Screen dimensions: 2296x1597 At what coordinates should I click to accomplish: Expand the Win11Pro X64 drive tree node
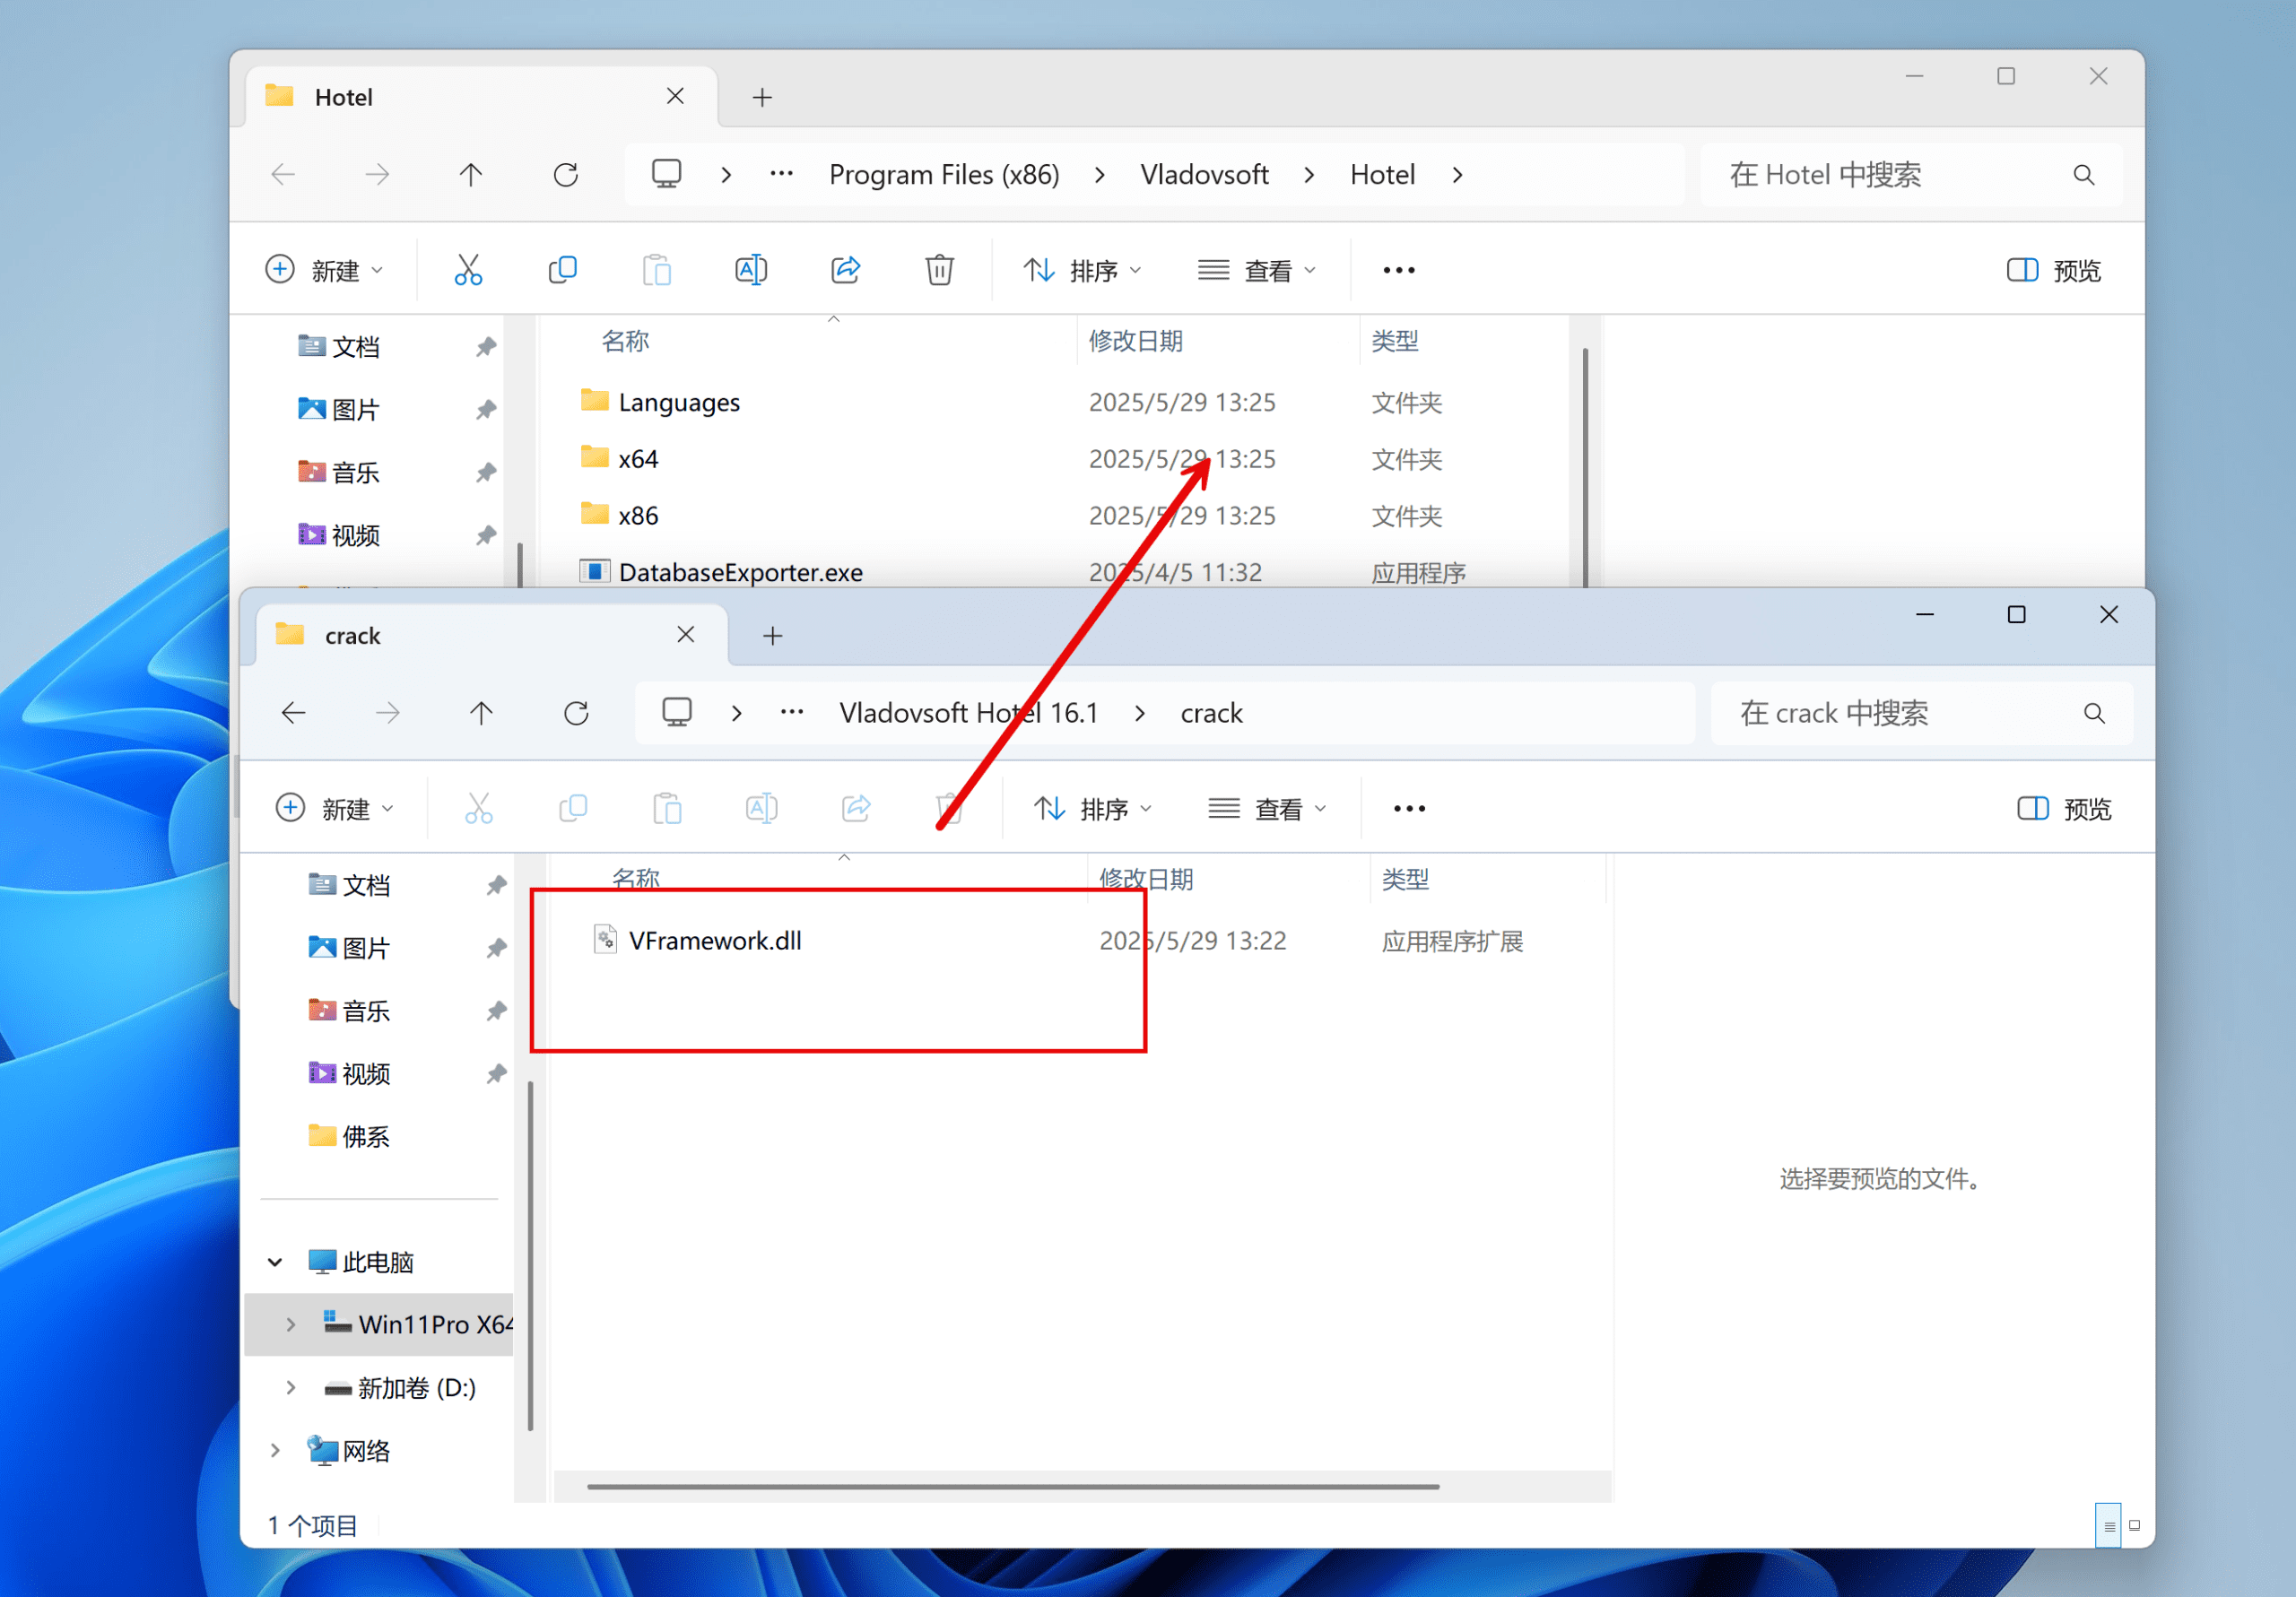[291, 1325]
